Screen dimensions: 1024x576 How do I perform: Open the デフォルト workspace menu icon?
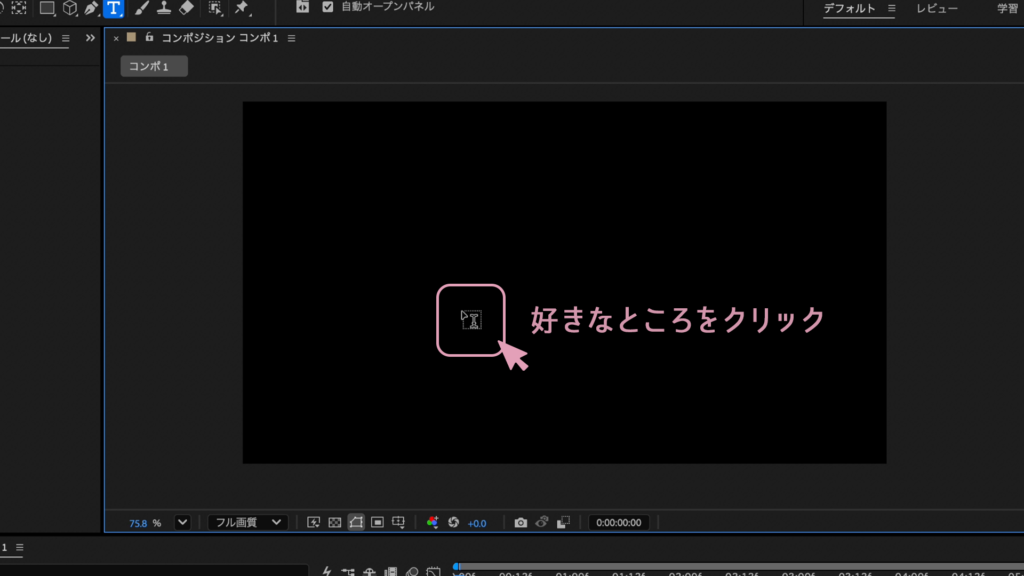pyautogui.click(x=891, y=8)
